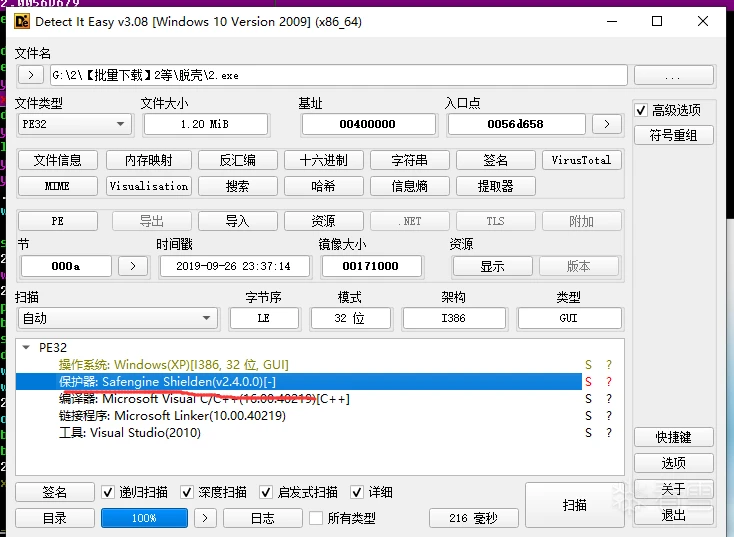Toggle the 启发式扫描 checkbox

pos(266,492)
